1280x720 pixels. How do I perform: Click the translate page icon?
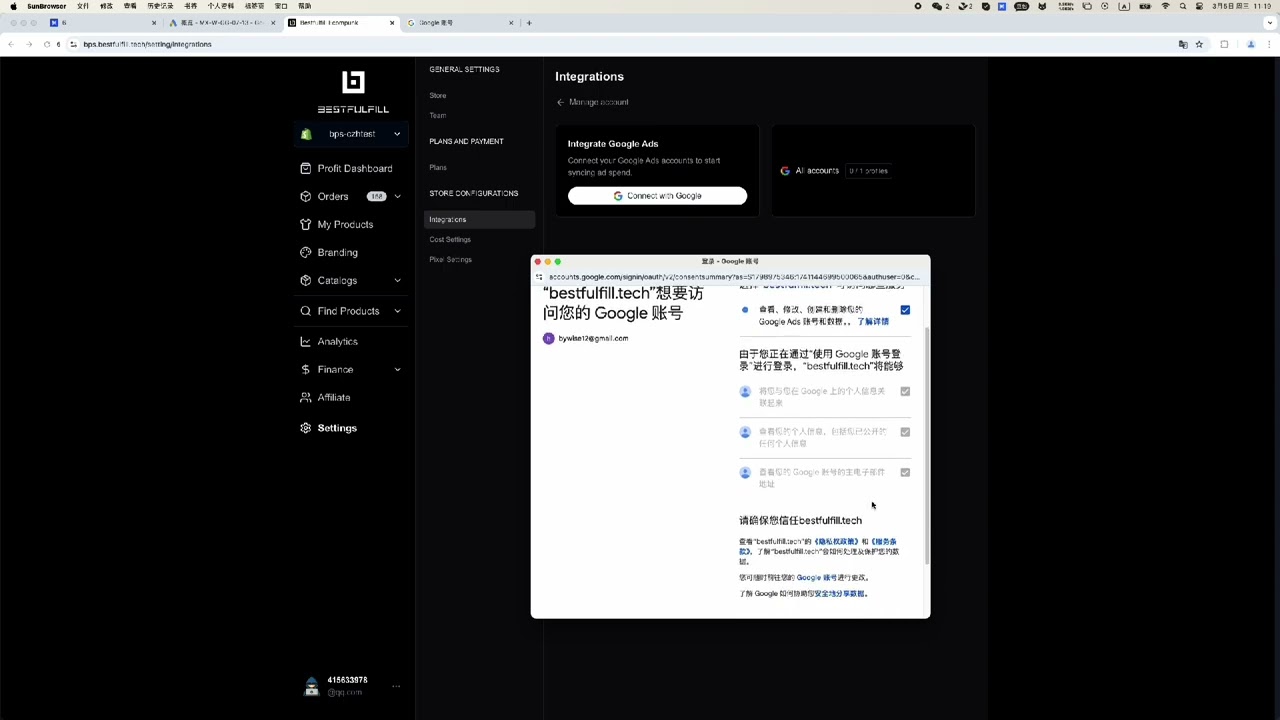pyautogui.click(x=1183, y=44)
